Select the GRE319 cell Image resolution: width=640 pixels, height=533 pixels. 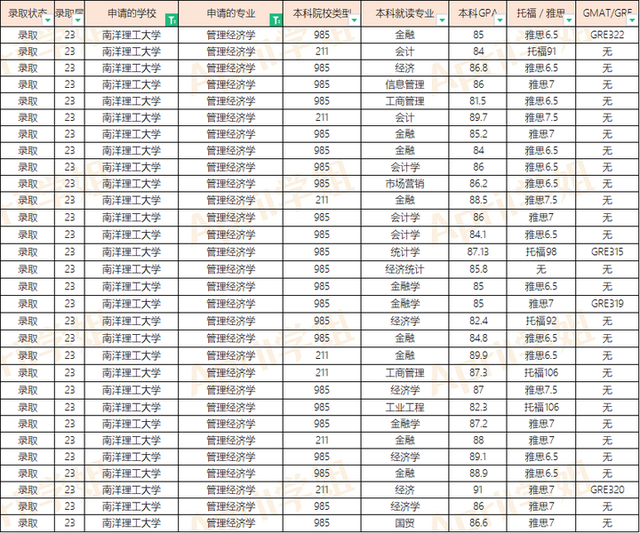[607, 304]
